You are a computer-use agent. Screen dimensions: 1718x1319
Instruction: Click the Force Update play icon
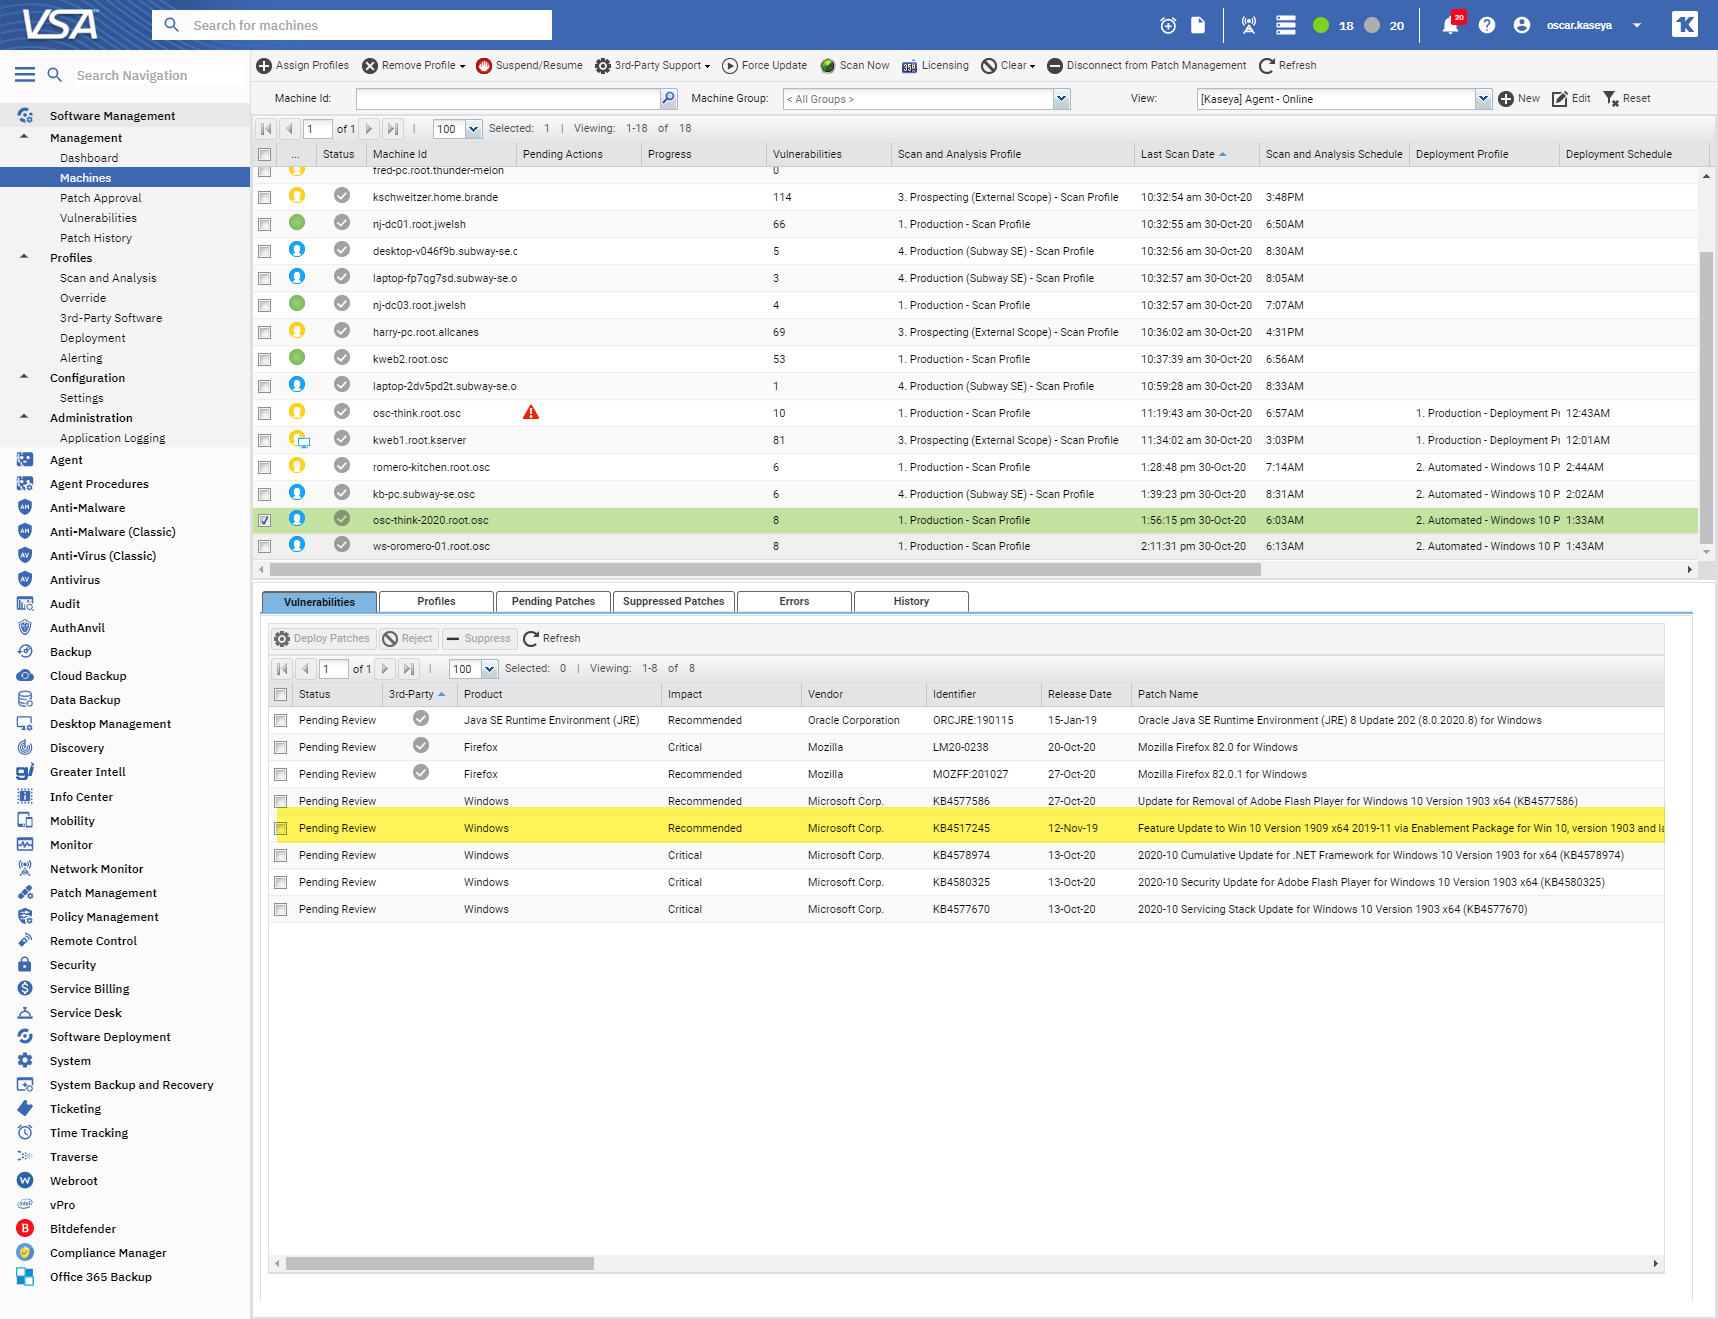[730, 66]
